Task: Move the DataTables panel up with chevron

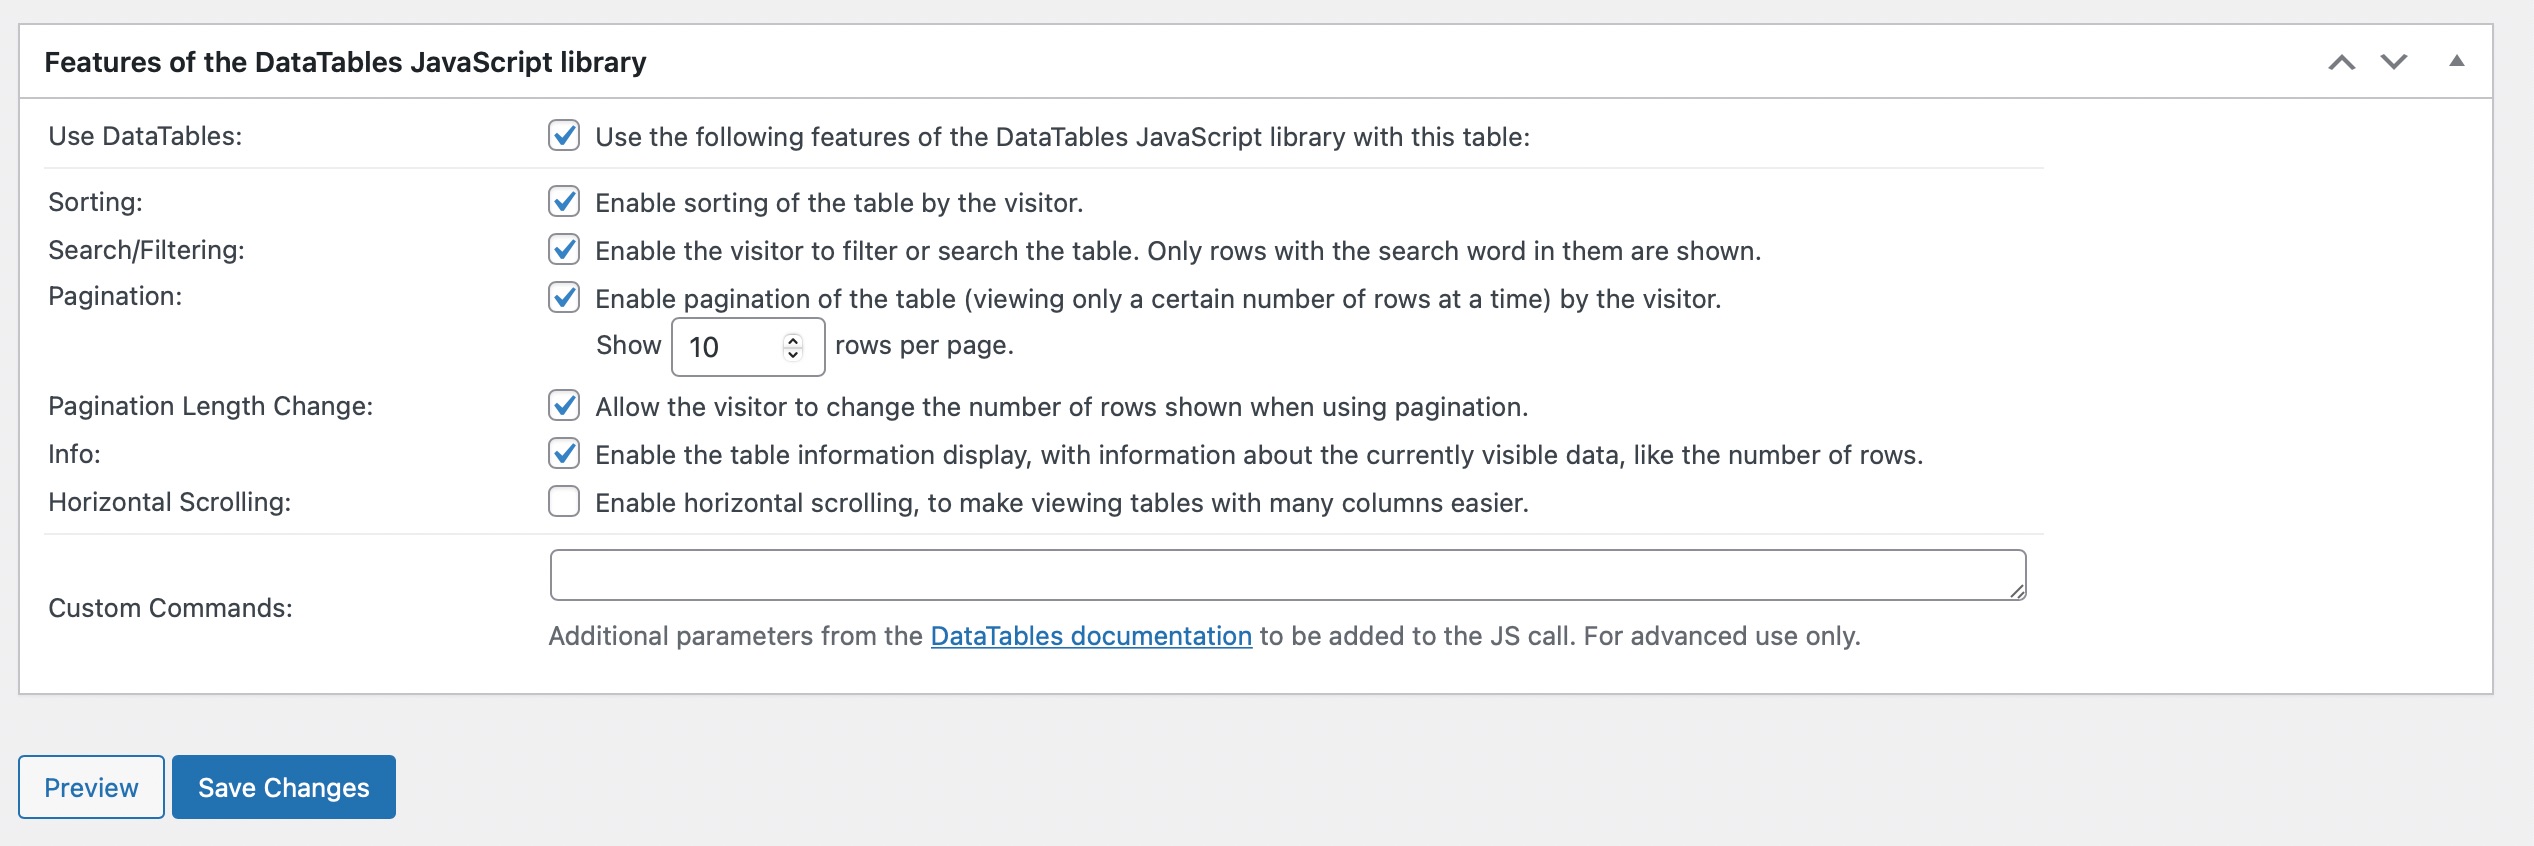Action: tap(2341, 62)
